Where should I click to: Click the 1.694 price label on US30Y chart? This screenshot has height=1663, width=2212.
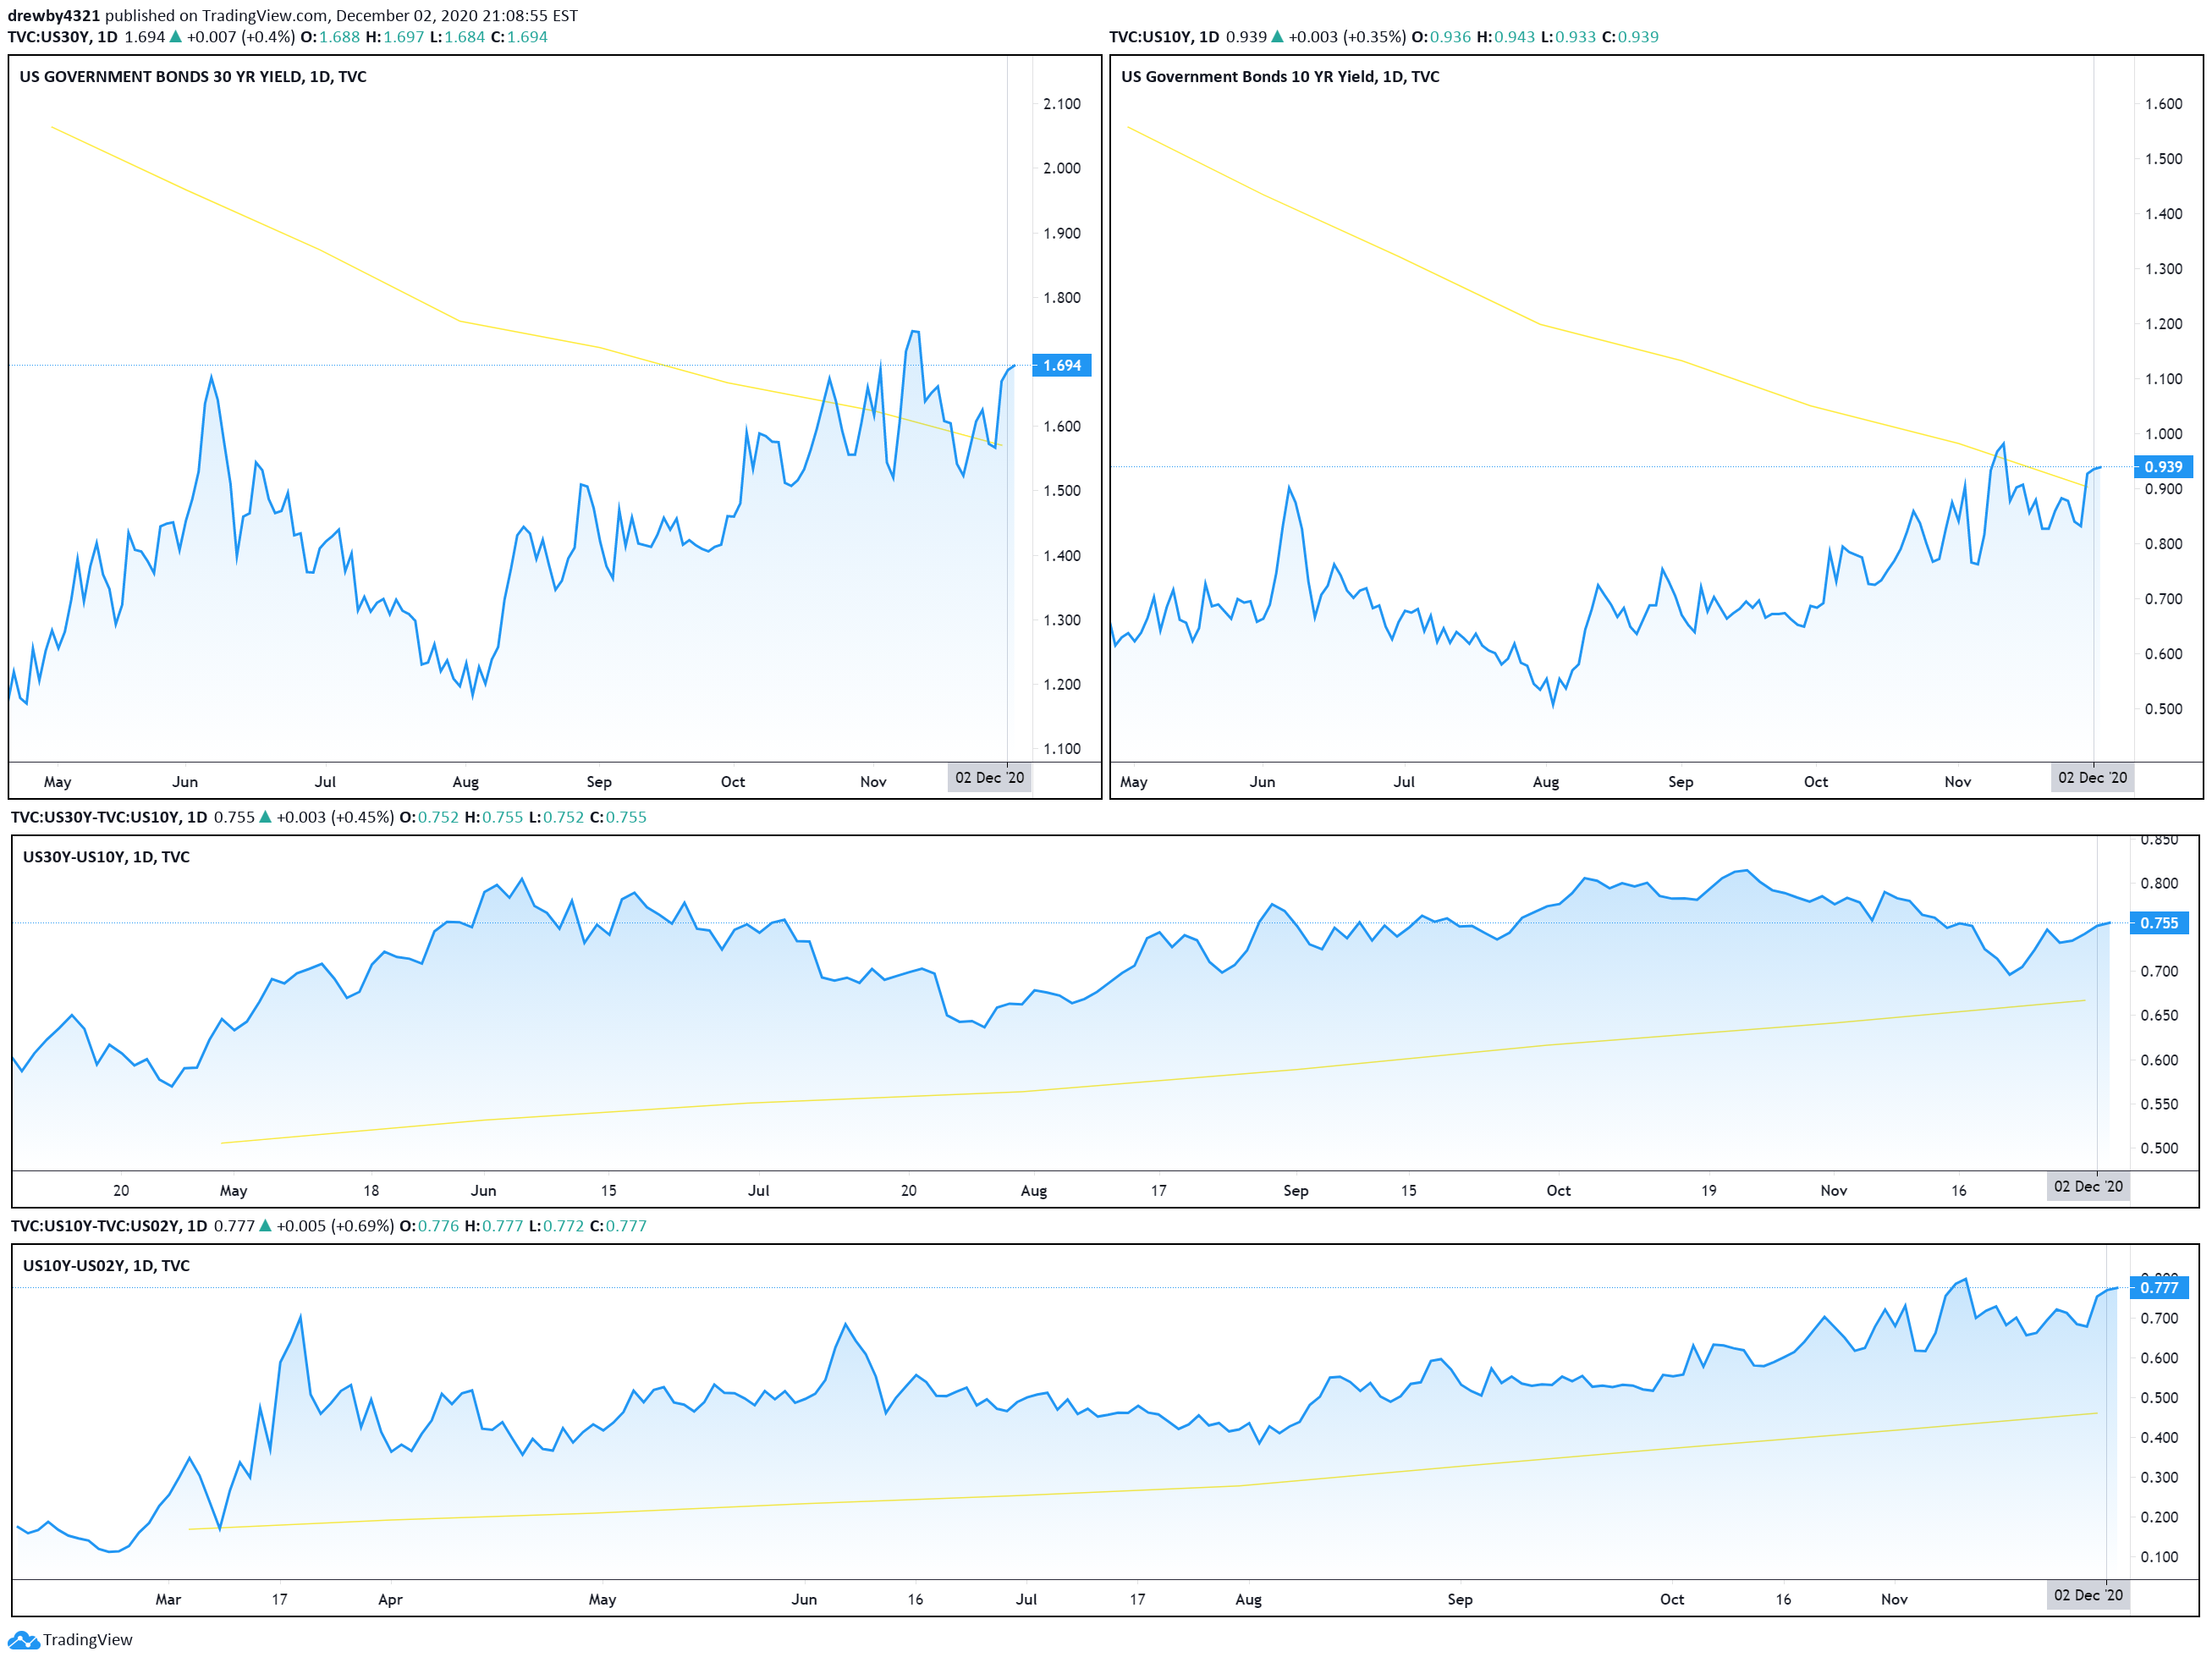(1062, 365)
